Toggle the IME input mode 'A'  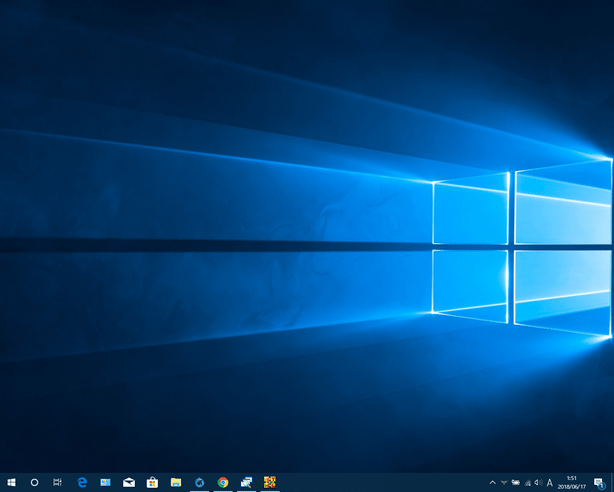549,483
